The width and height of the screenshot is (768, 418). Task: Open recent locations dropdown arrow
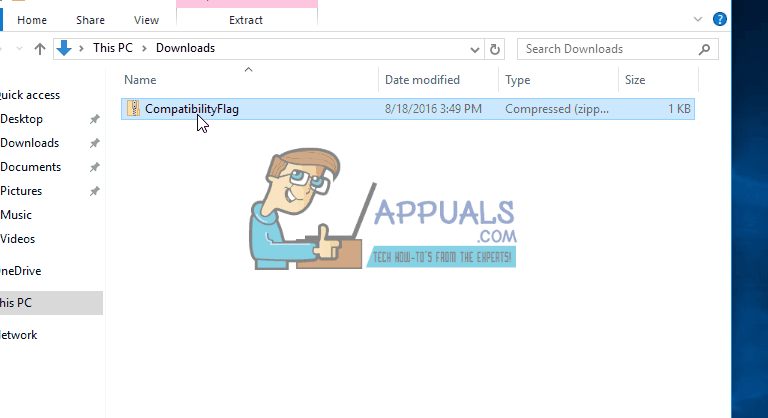coord(20,49)
